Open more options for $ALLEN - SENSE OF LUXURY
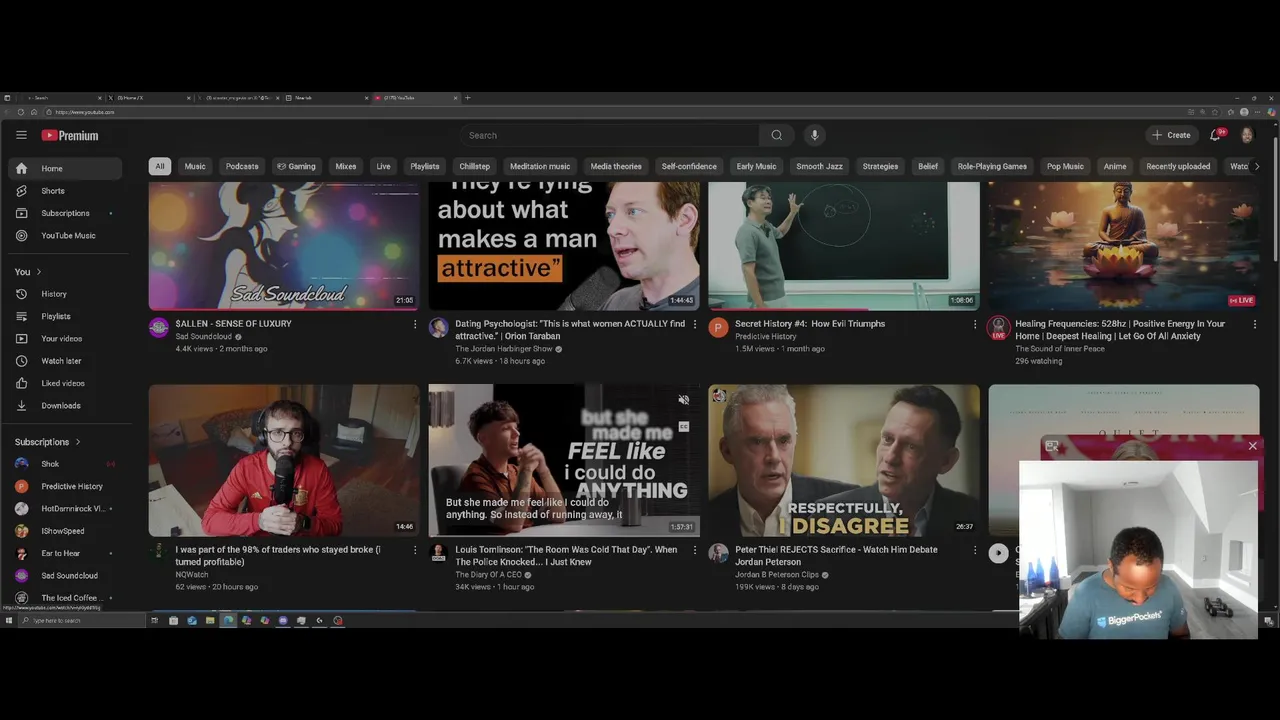 pyautogui.click(x=415, y=324)
